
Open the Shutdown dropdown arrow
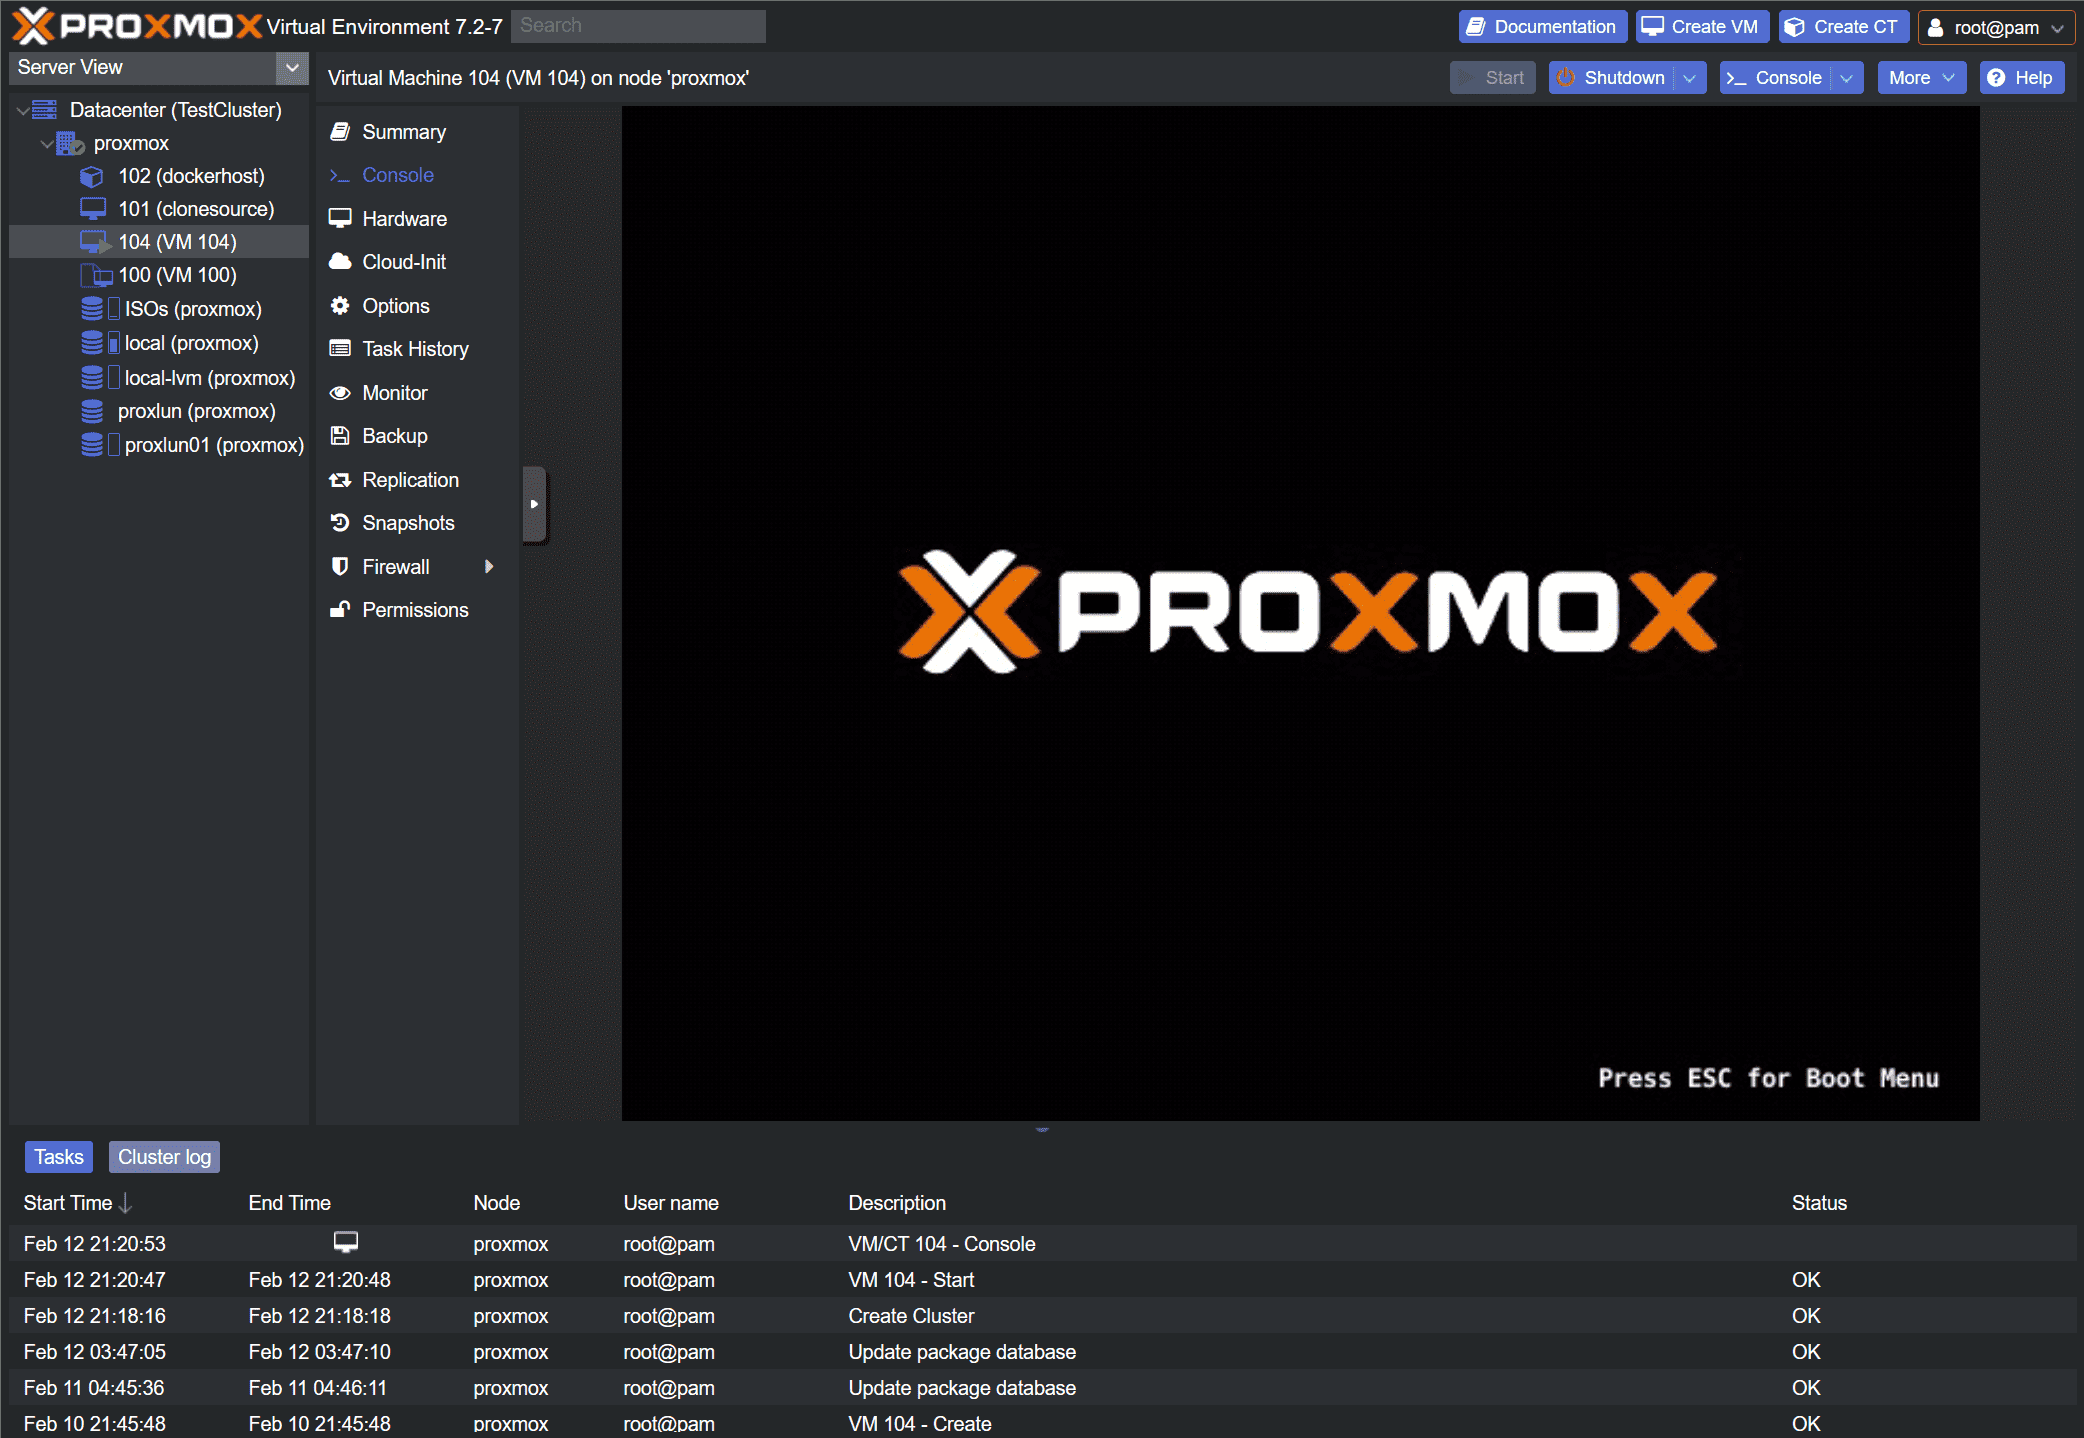tap(1690, 77)
